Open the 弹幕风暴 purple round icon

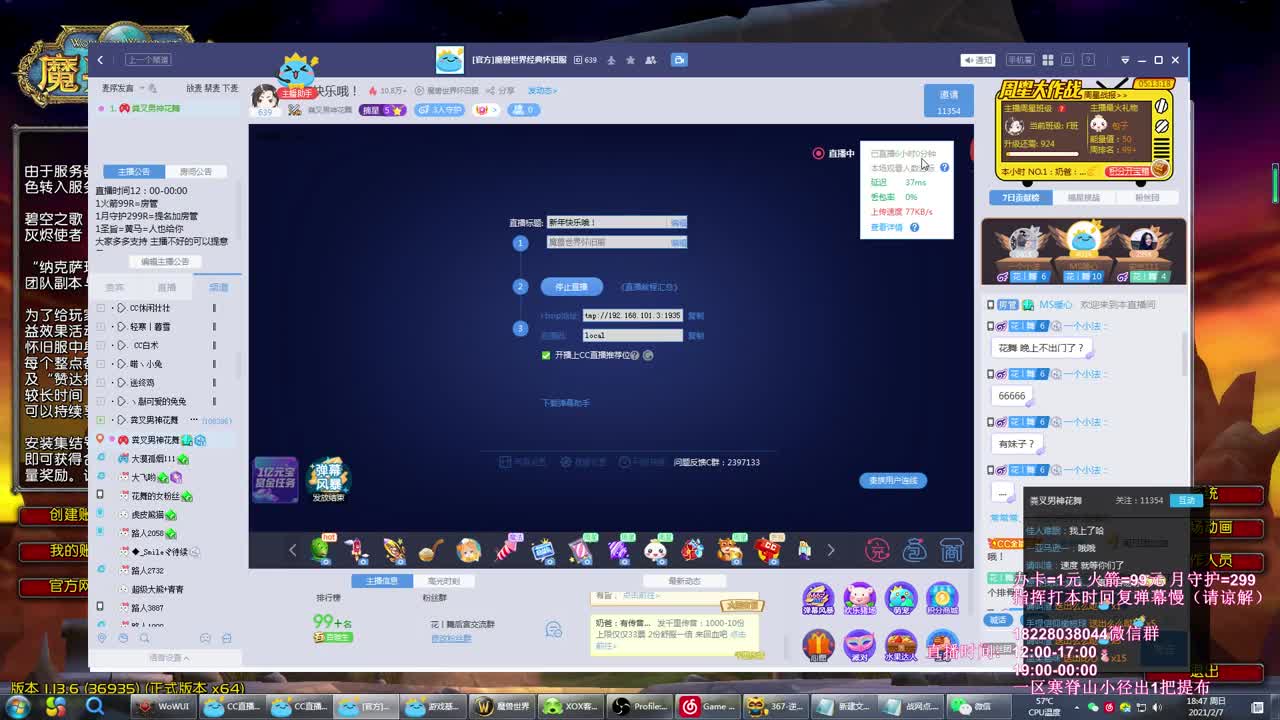[817, 598]
